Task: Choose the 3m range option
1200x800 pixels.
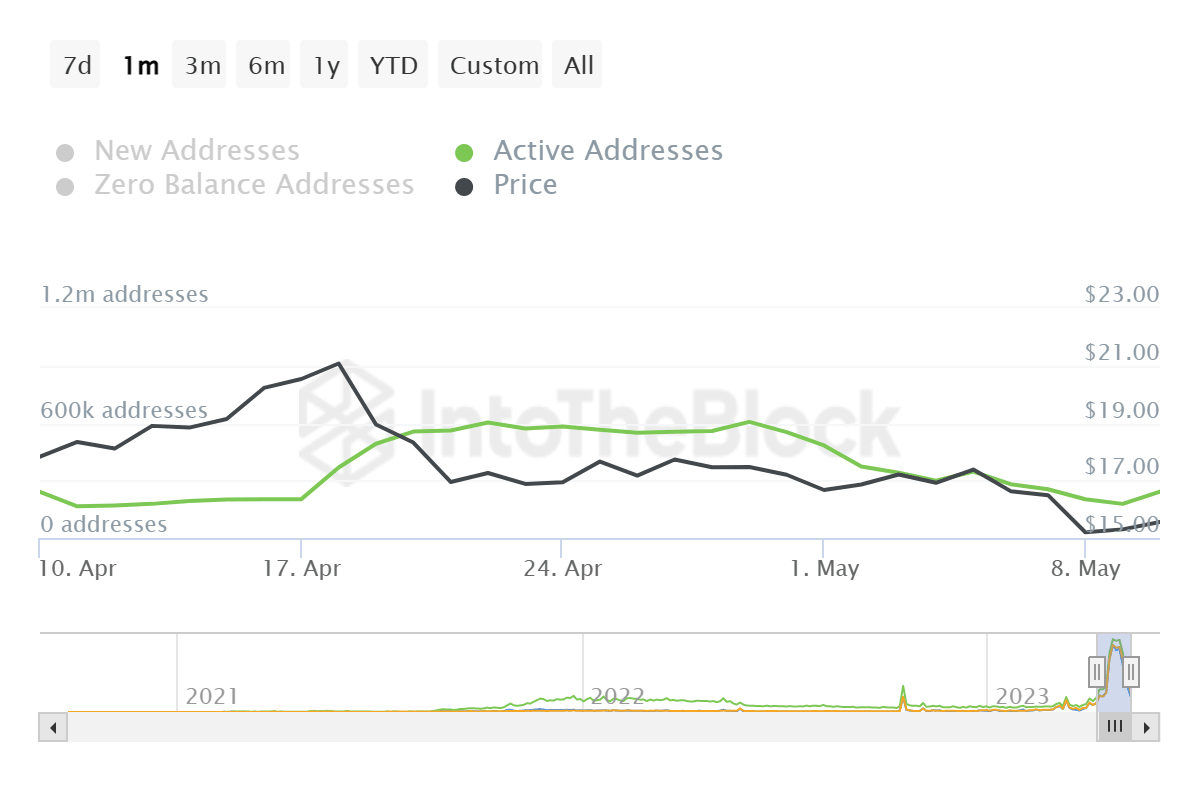Action: (x=202, y=66)
